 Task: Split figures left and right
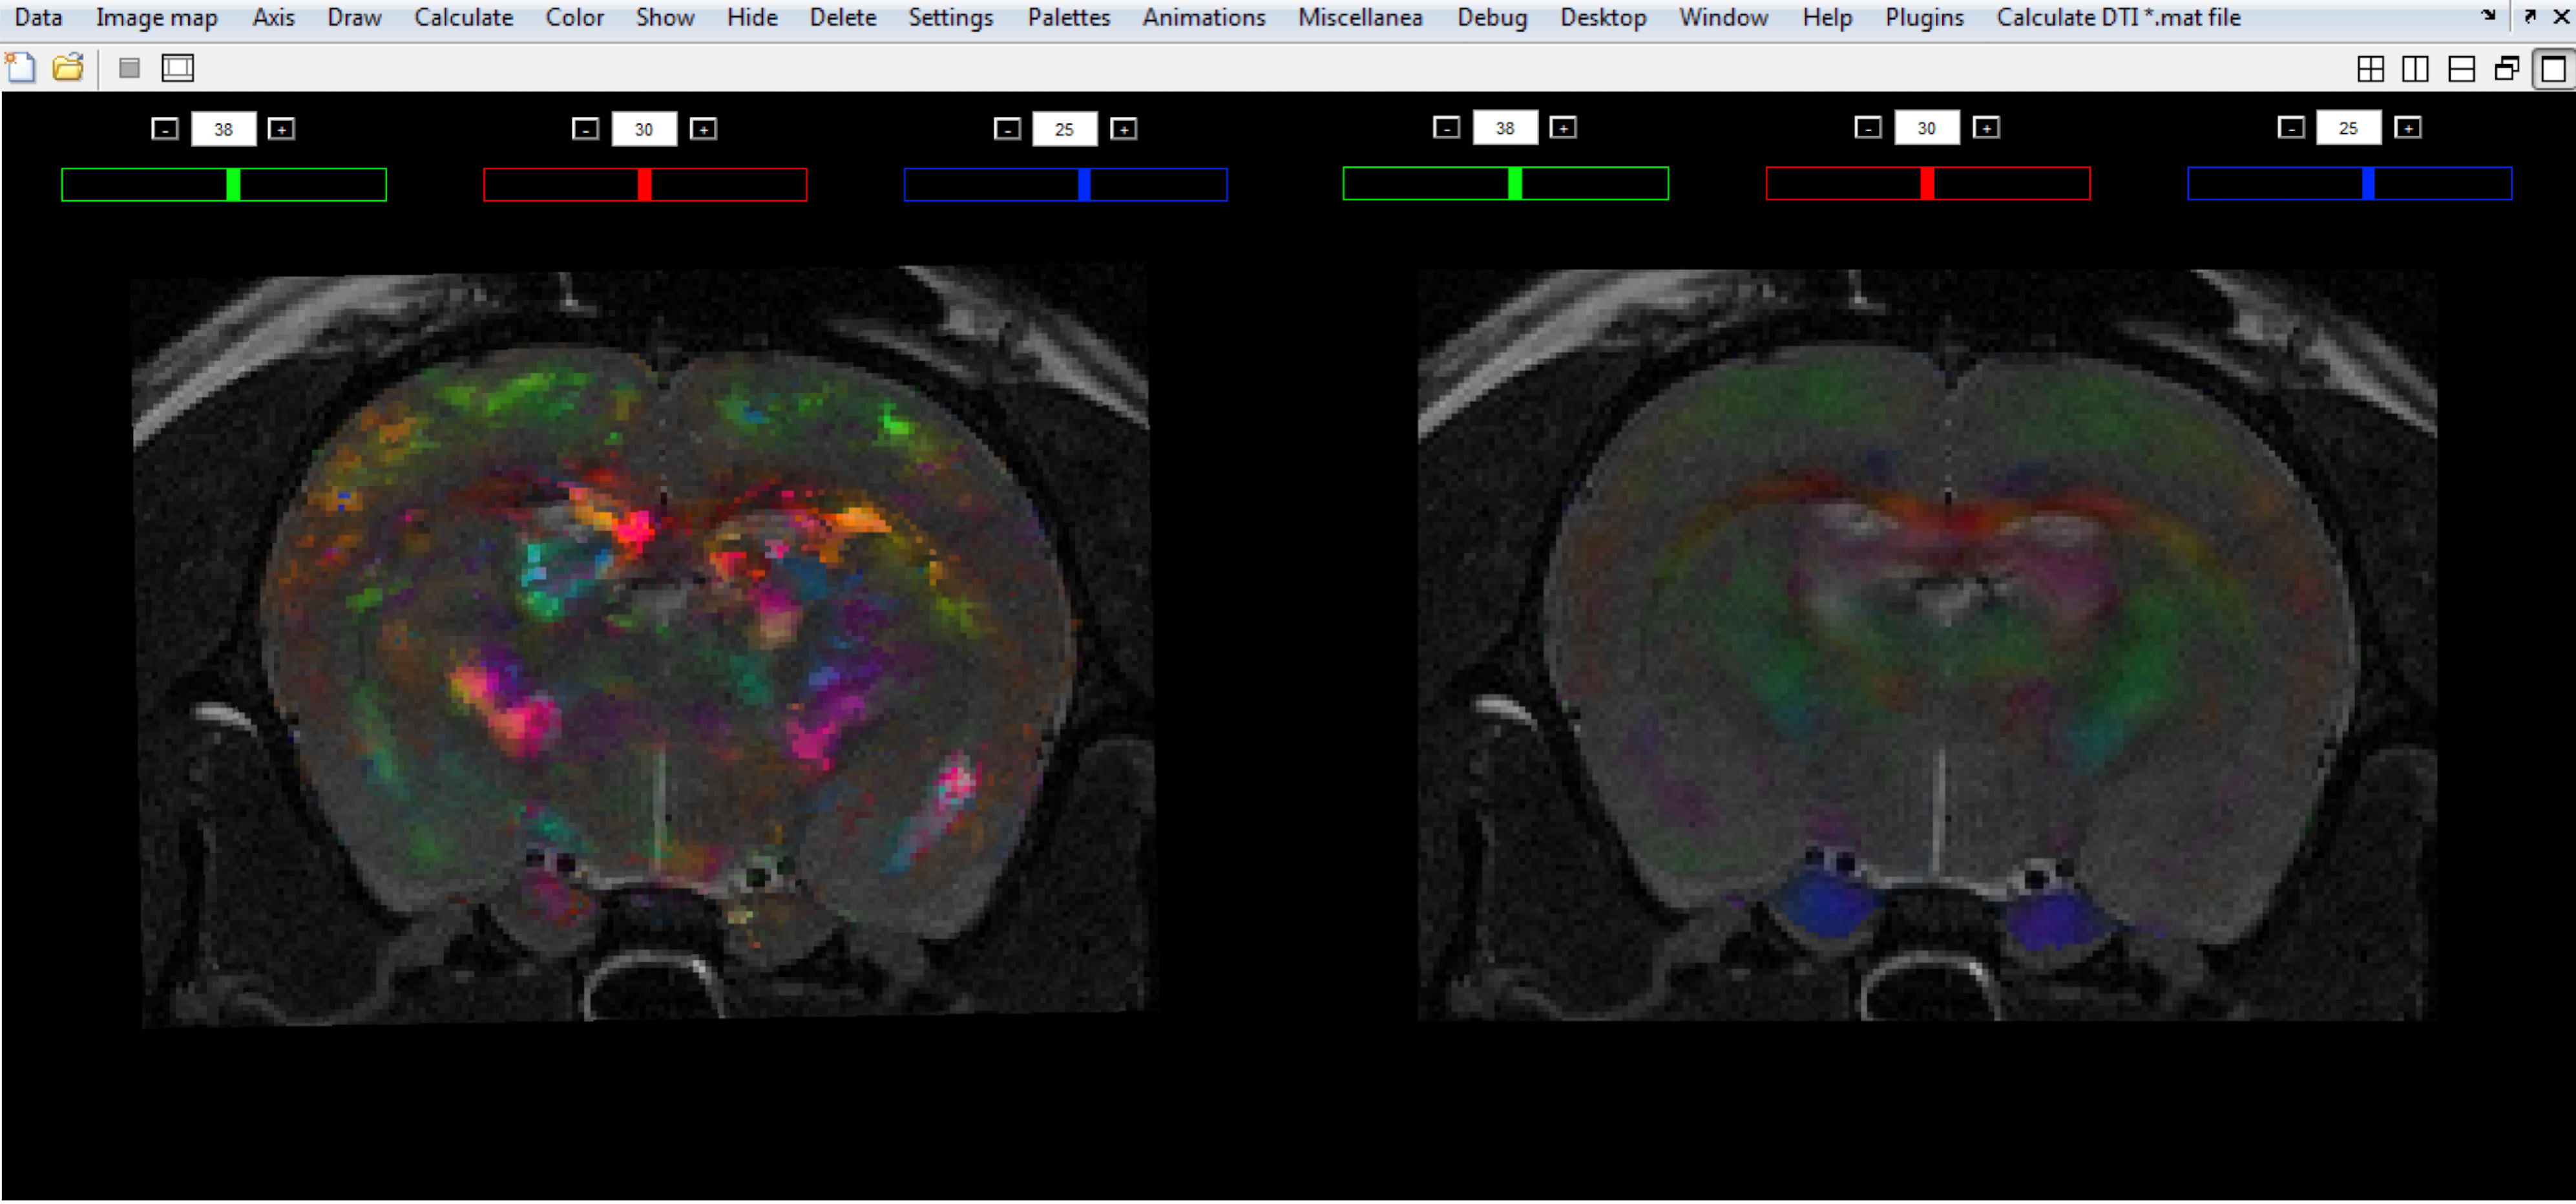pyautogui.click(x=2415, y=69)
